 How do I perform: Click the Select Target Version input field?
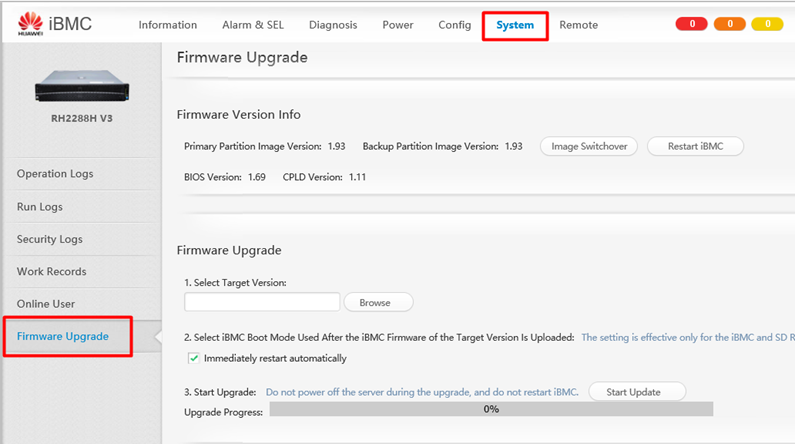pyautogui.click(x=262, y=302)
